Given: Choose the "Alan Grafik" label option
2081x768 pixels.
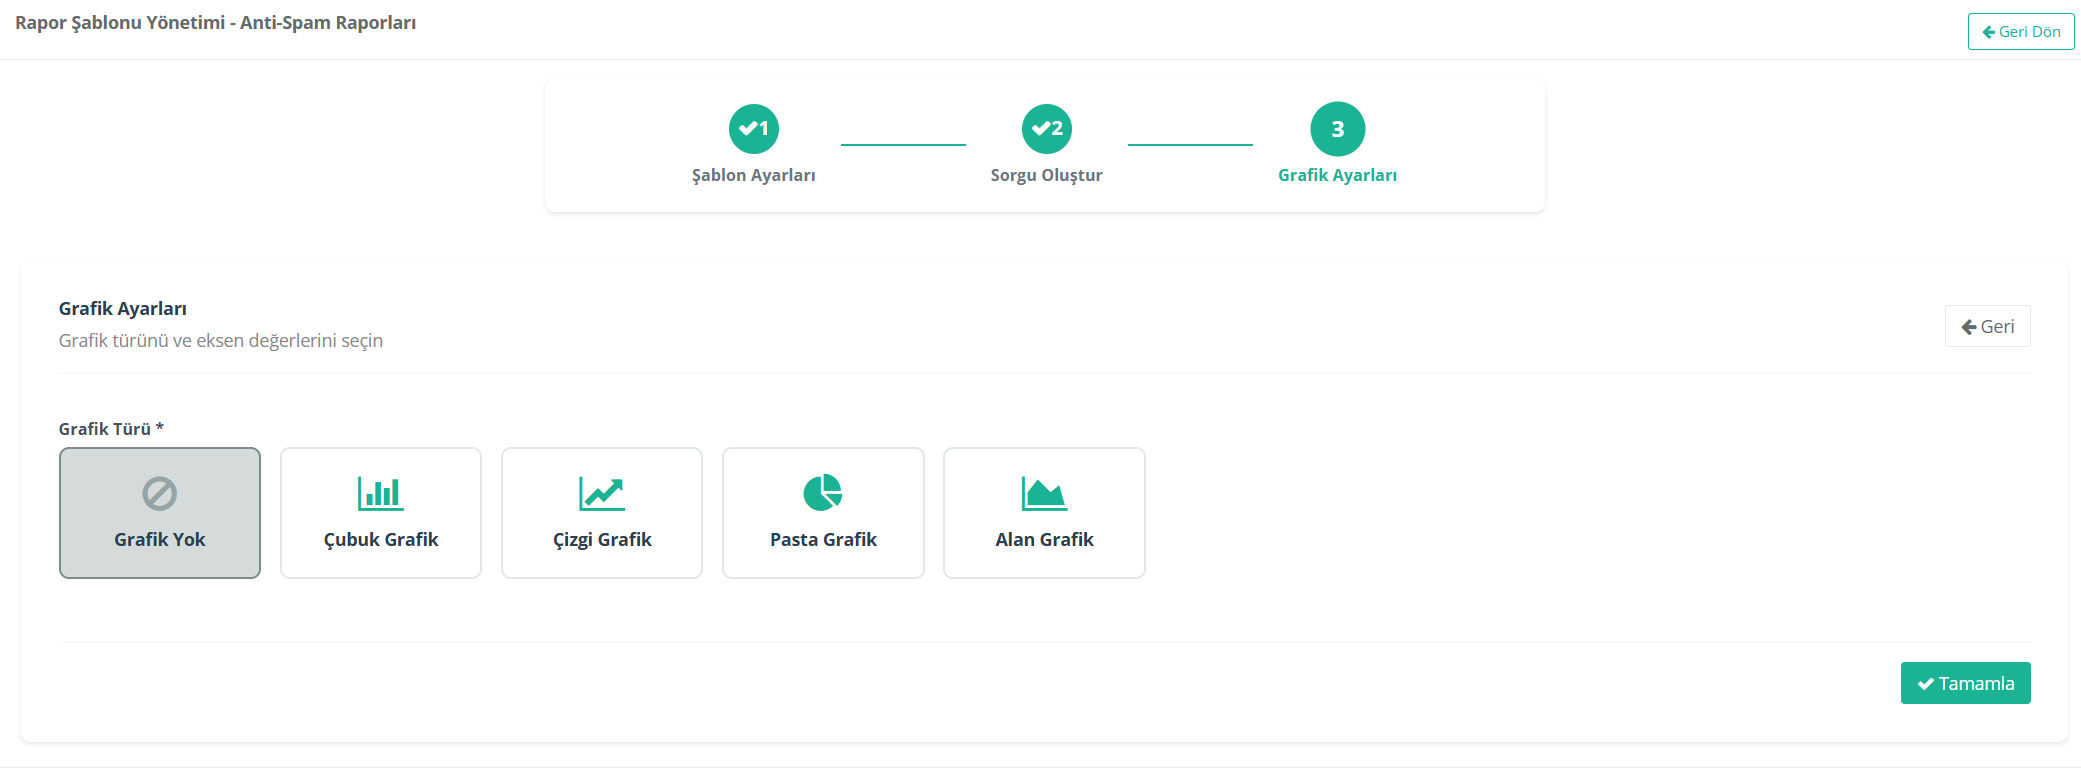Looking at the screenshot, I should click(x=1044, y=540).
